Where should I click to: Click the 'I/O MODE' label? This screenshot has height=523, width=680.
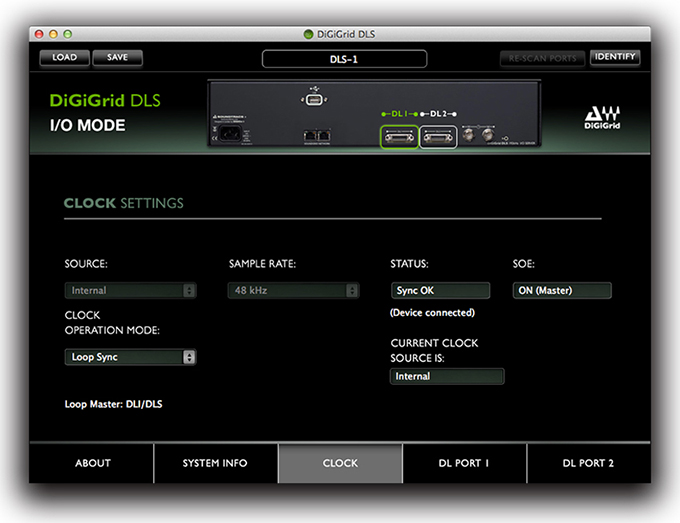pos(88,125)
